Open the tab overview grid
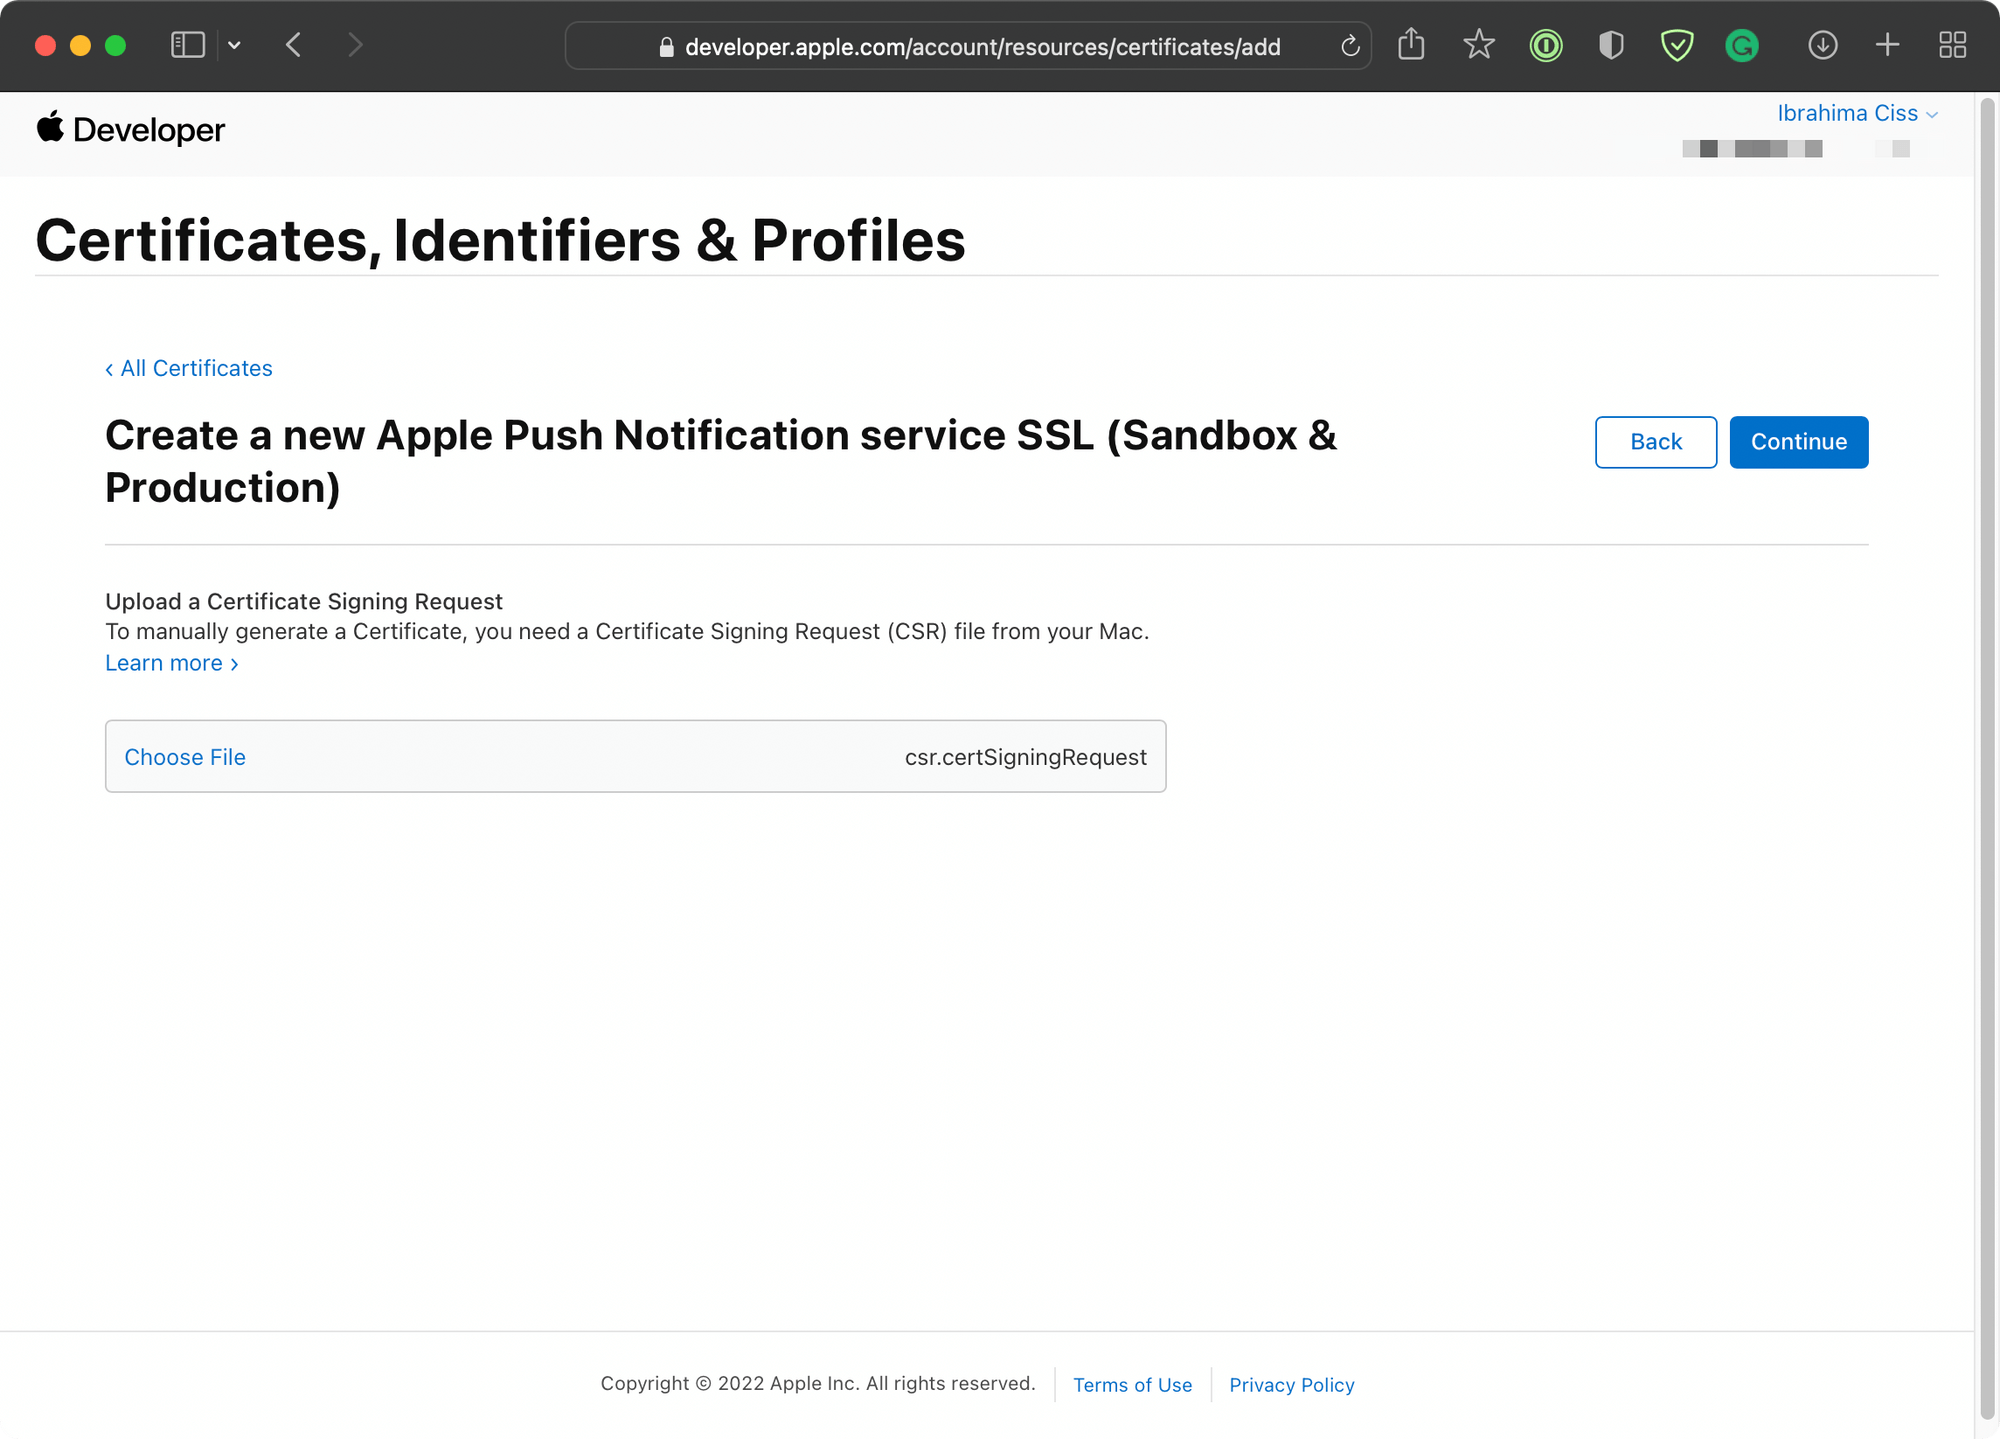Screen dimensions: 2000x1439 [1952, 45]
